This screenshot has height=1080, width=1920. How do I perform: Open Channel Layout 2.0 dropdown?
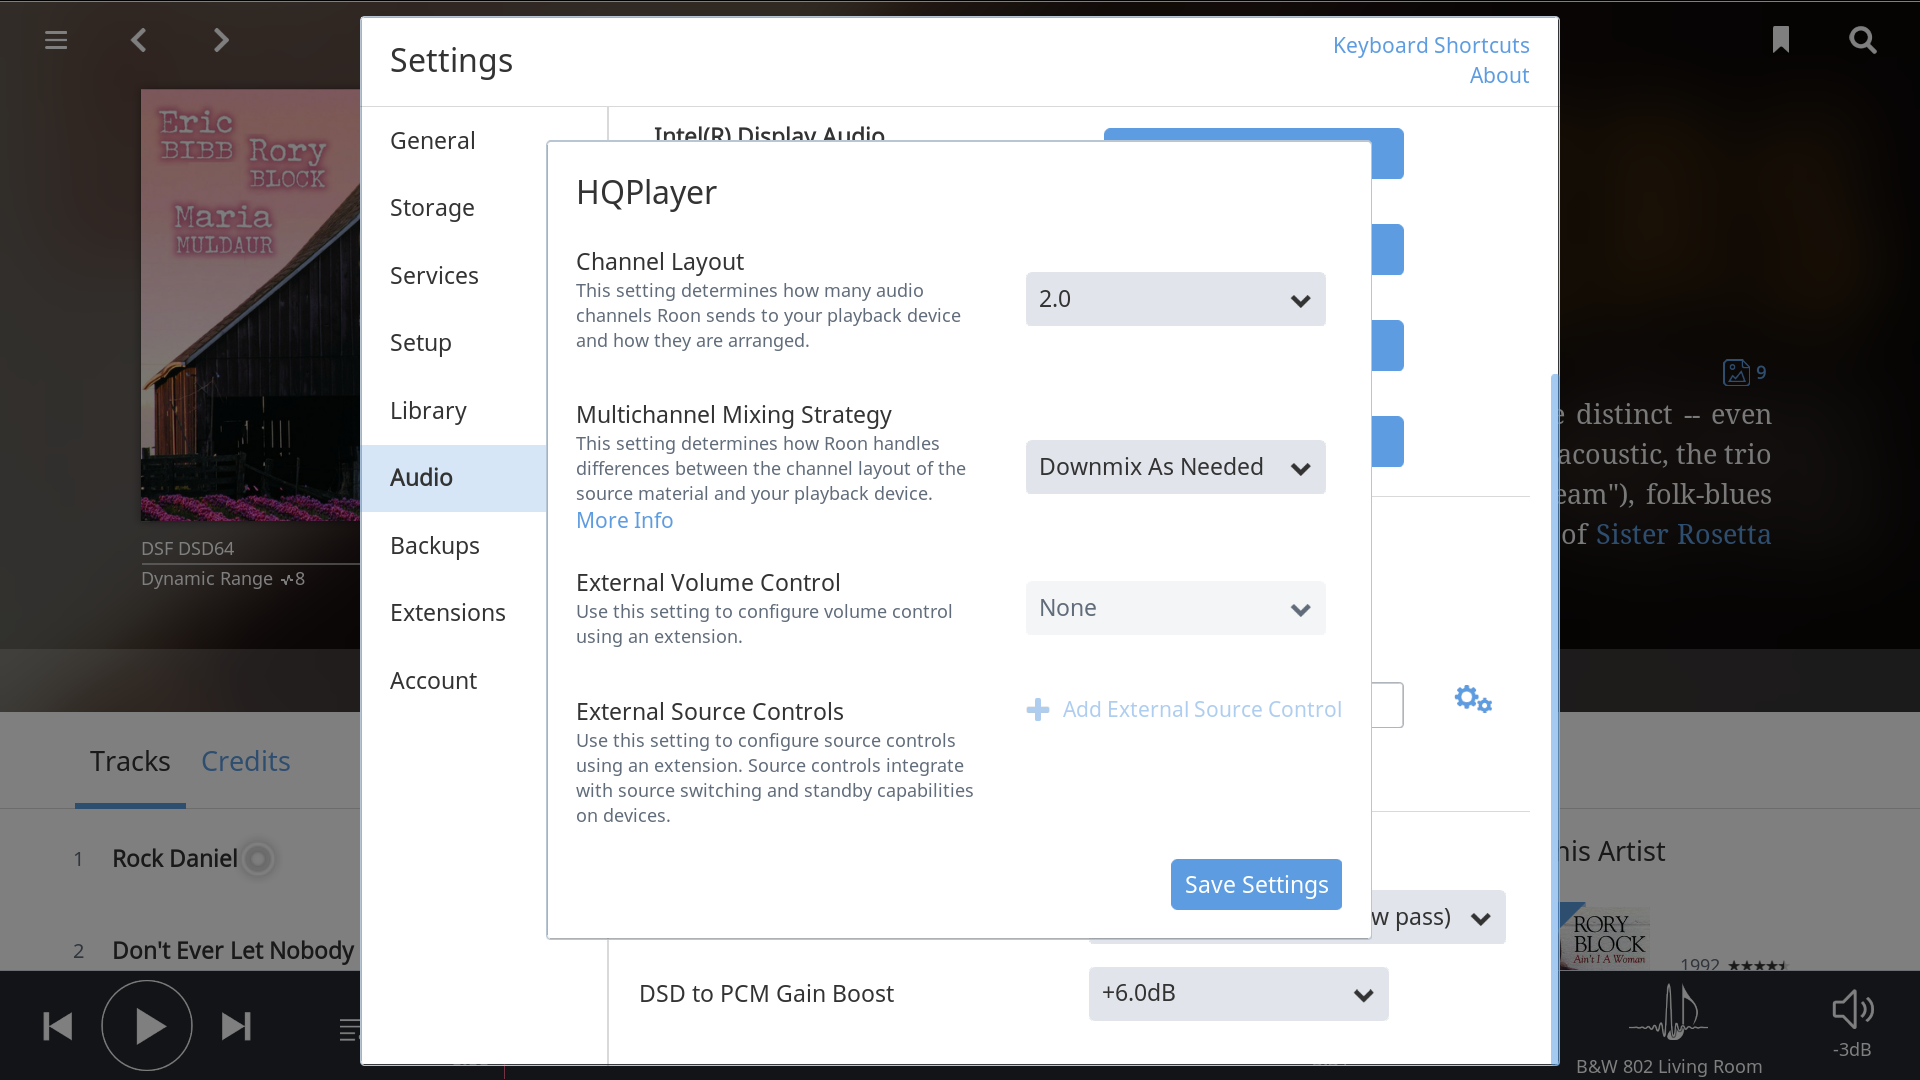tap(1176, 299)
